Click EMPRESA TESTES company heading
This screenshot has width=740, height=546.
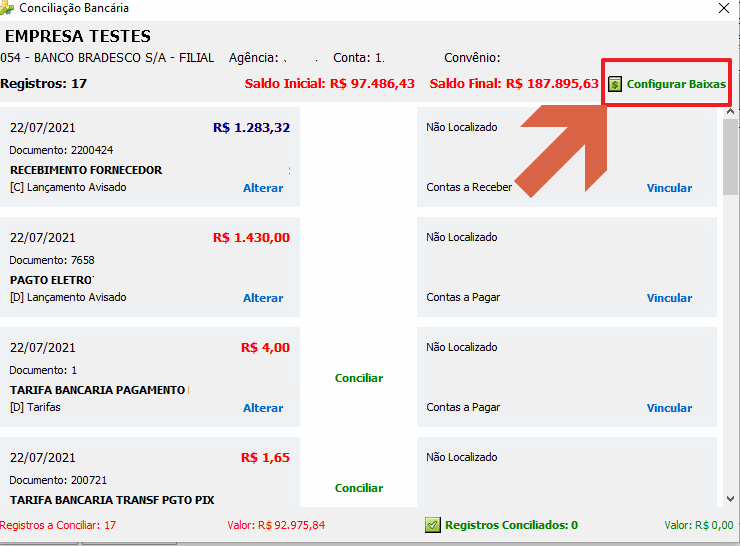point(78,36)
